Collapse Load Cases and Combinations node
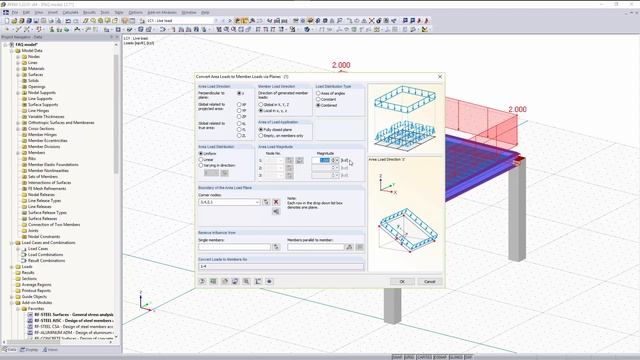Viewport: 640px width, 360px height. (11, 242)
